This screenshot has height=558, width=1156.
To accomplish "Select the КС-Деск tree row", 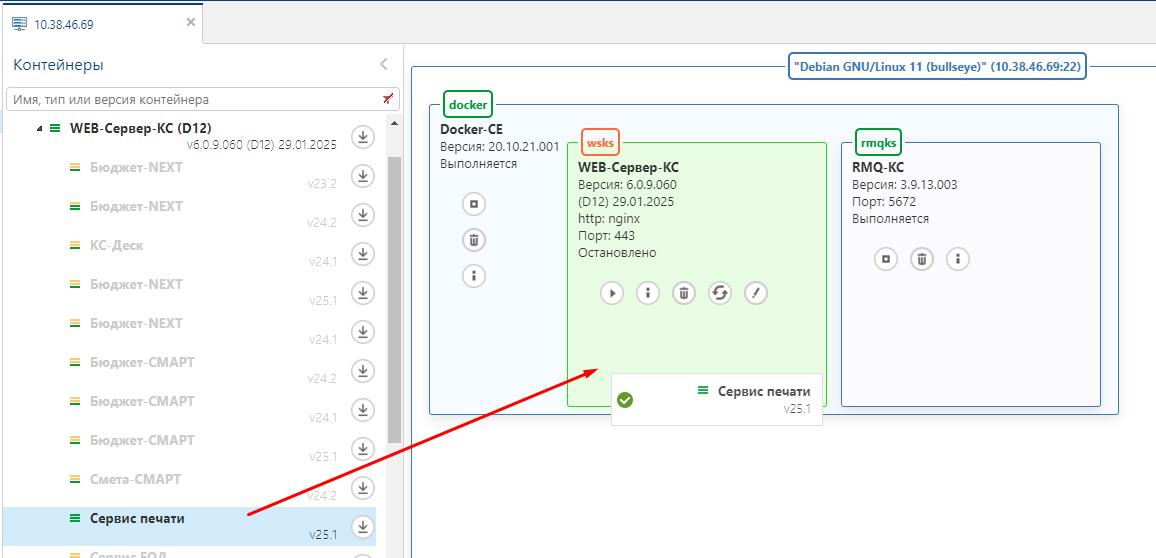I will pyautogui.click(x=189, y=253).
